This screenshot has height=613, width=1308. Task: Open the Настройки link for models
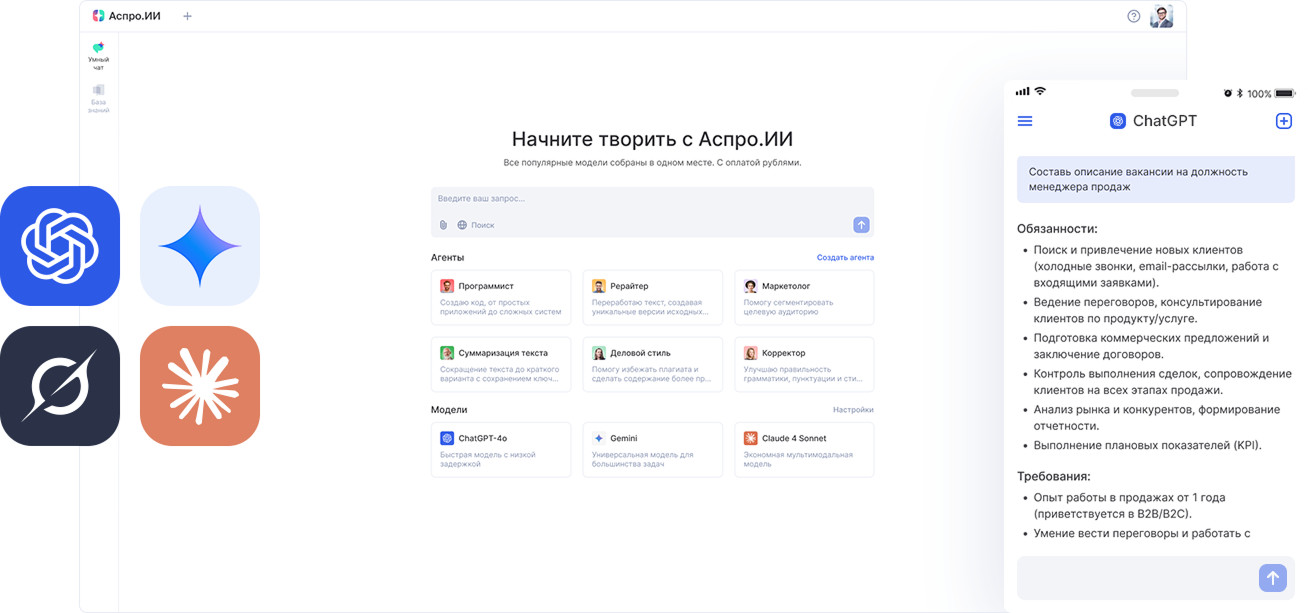tap(853, 410)
